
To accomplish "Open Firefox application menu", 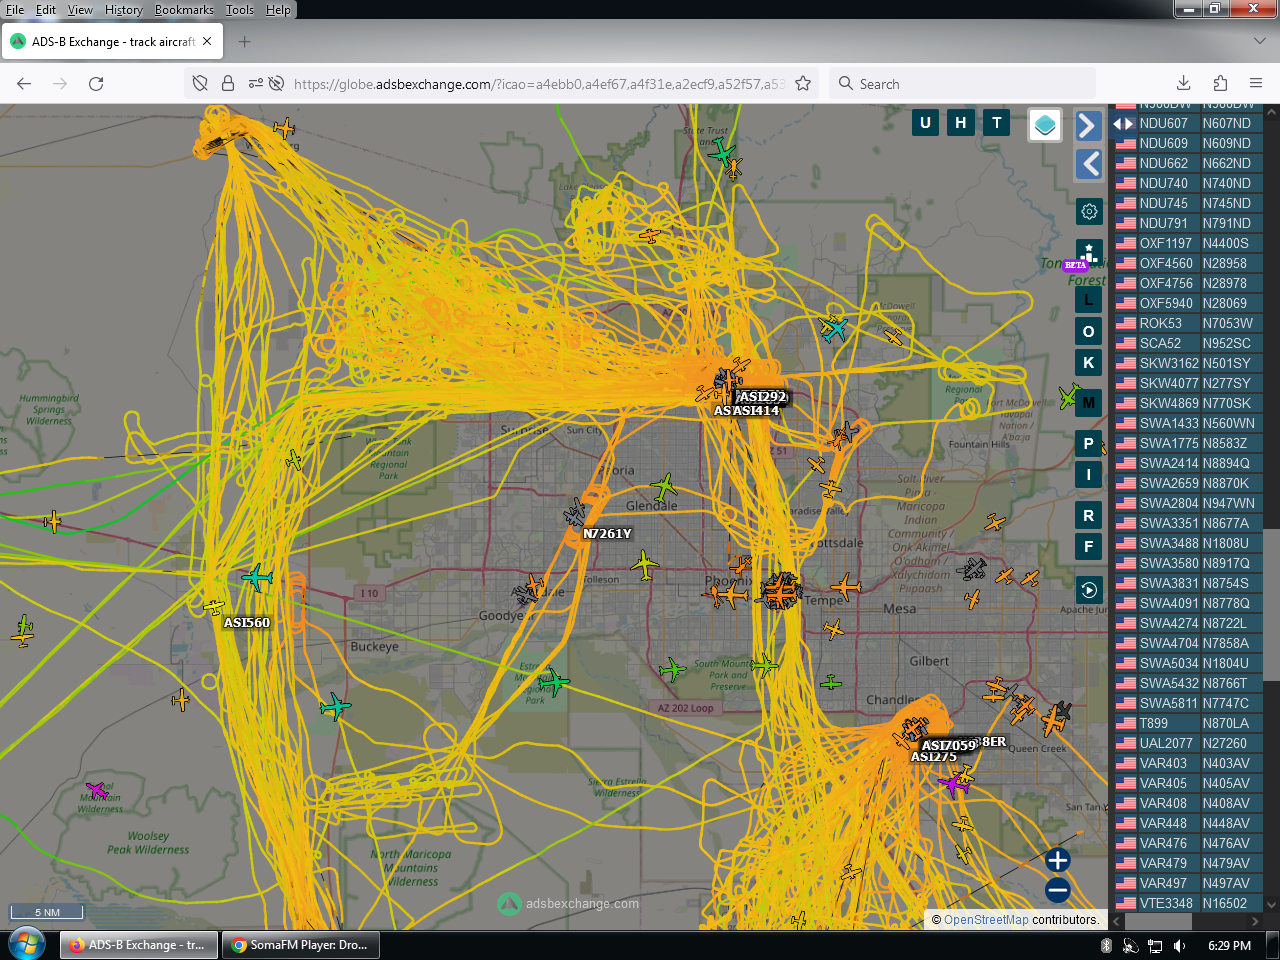I will pos(1256,84).
